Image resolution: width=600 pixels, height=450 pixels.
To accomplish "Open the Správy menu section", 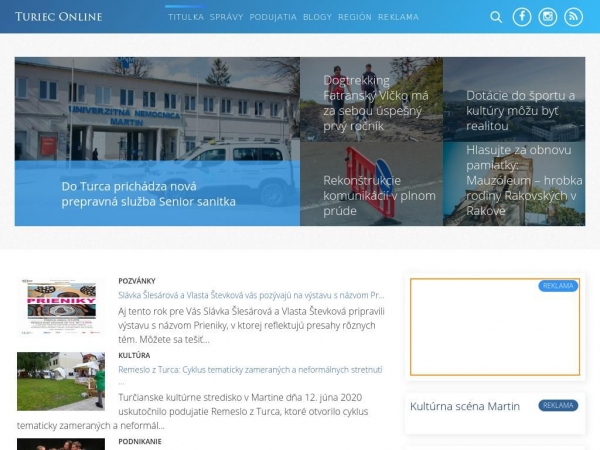I will click(226, 17).
